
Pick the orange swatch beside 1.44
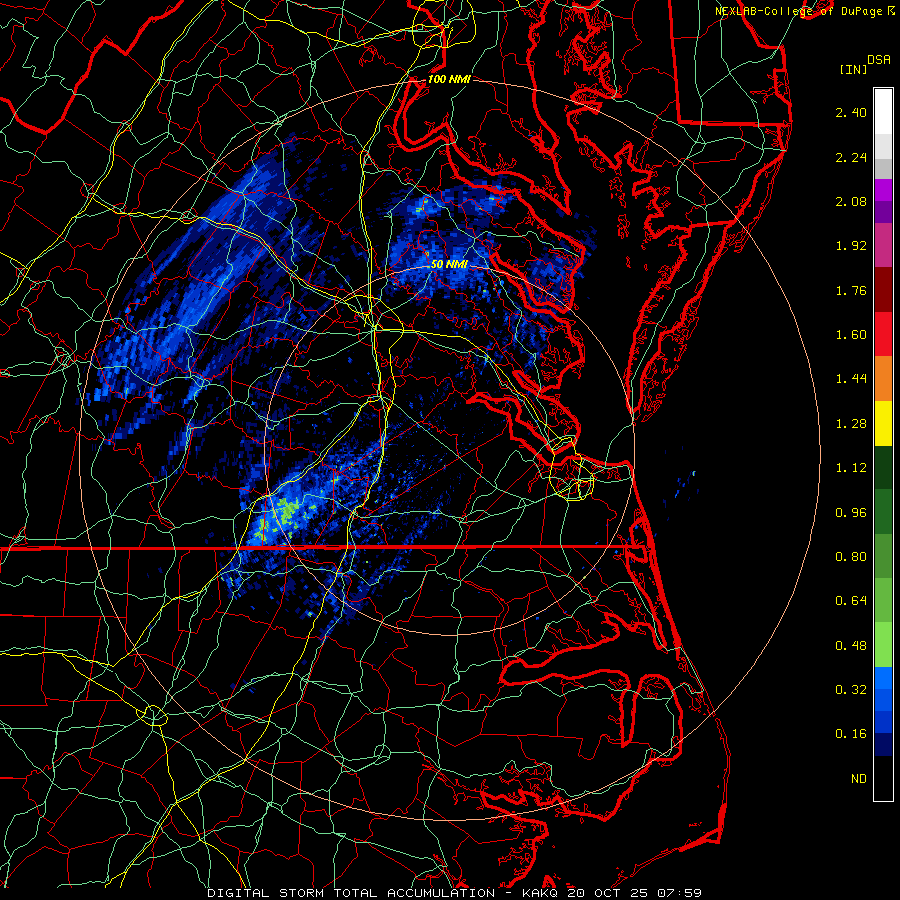883,379
